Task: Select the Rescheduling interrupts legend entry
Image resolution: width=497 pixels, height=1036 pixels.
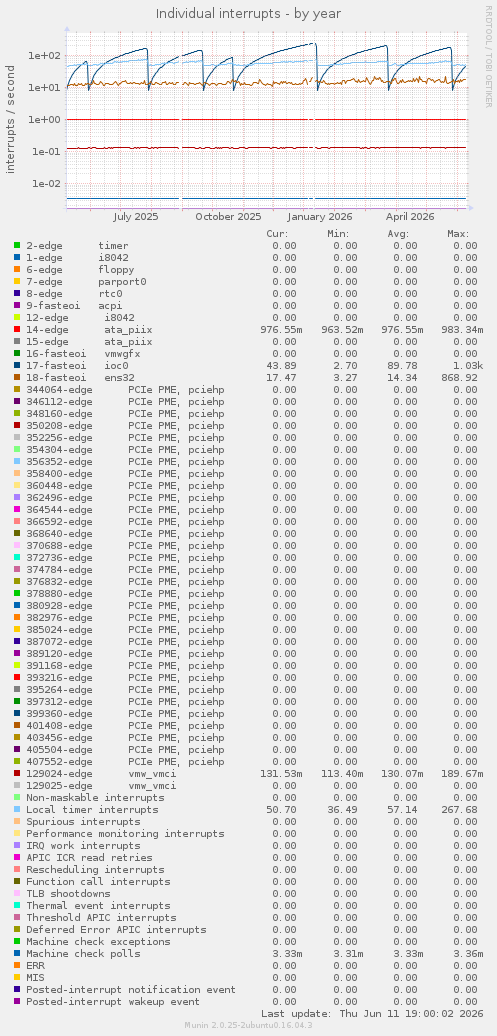Action: pyautogui.click(x=95, y=870)
